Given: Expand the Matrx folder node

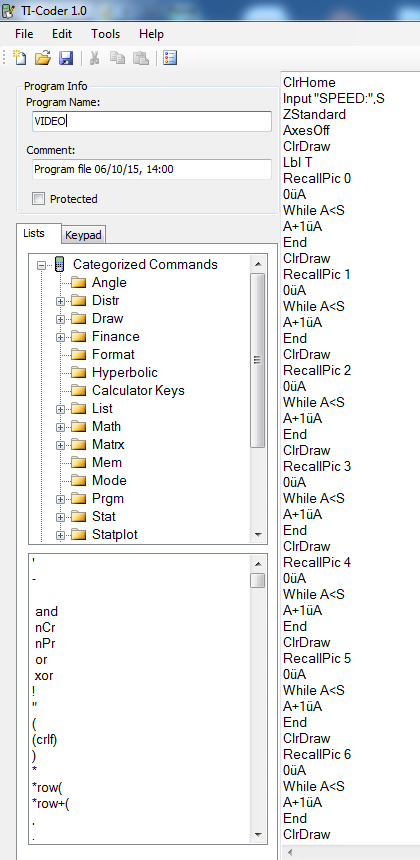Looking at the screenshot, I should 60,445.
